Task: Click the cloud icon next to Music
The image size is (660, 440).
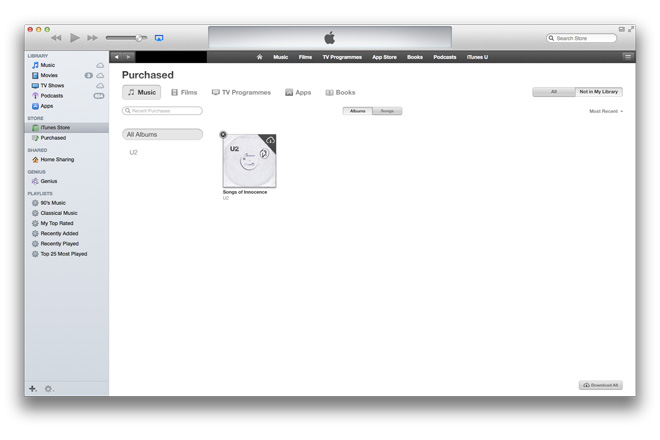Action: [x=100, y=65]
